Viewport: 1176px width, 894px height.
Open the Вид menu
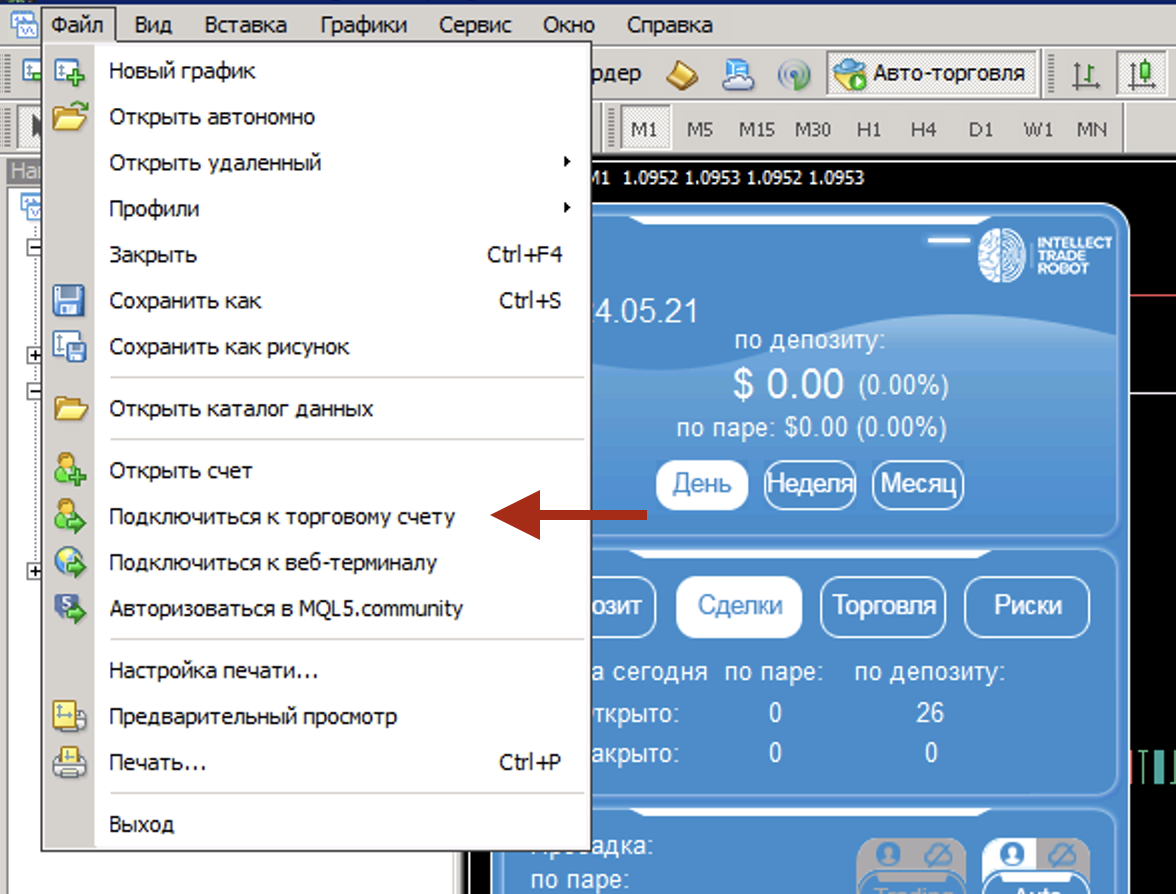point(153,25)
